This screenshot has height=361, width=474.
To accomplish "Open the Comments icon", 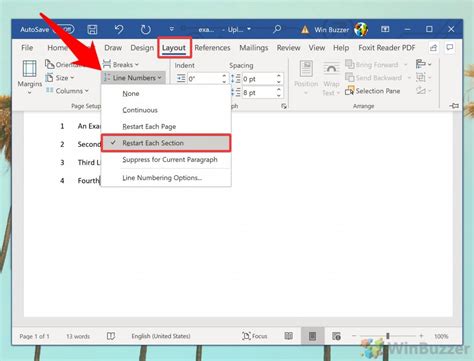I will click(x=450, y=48).
